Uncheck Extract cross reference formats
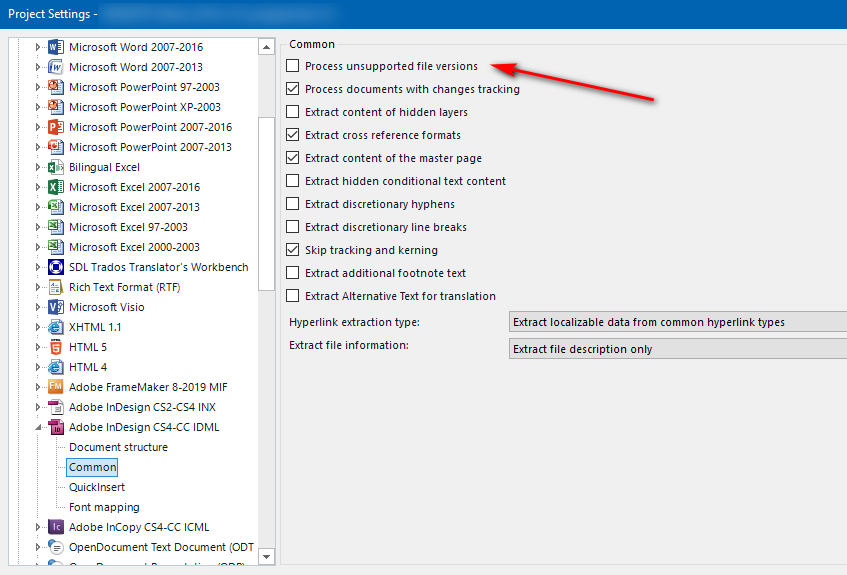The height and width of the screenshot is (575, 847). pos(292,135)
